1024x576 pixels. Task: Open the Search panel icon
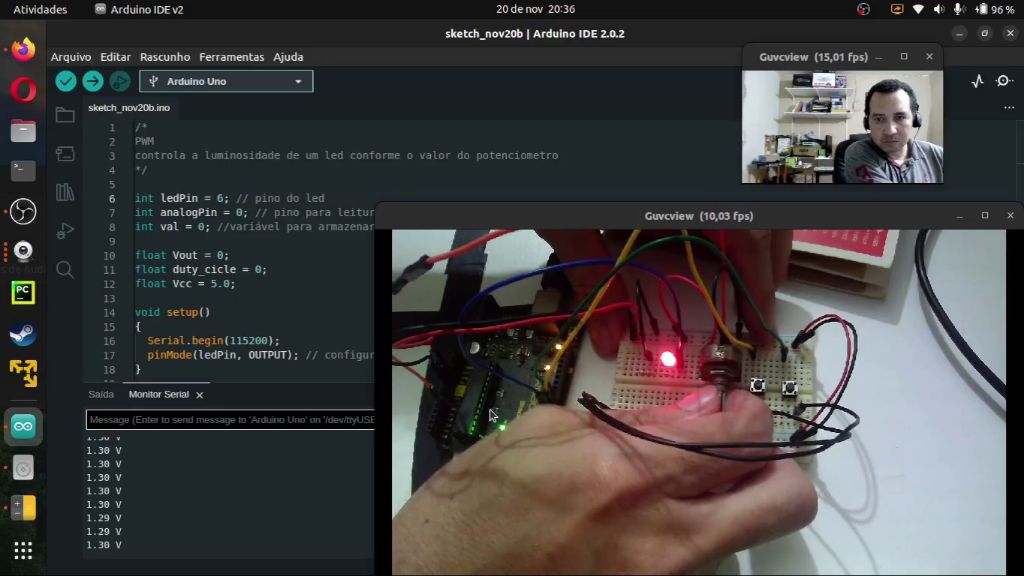coord(64,269)
